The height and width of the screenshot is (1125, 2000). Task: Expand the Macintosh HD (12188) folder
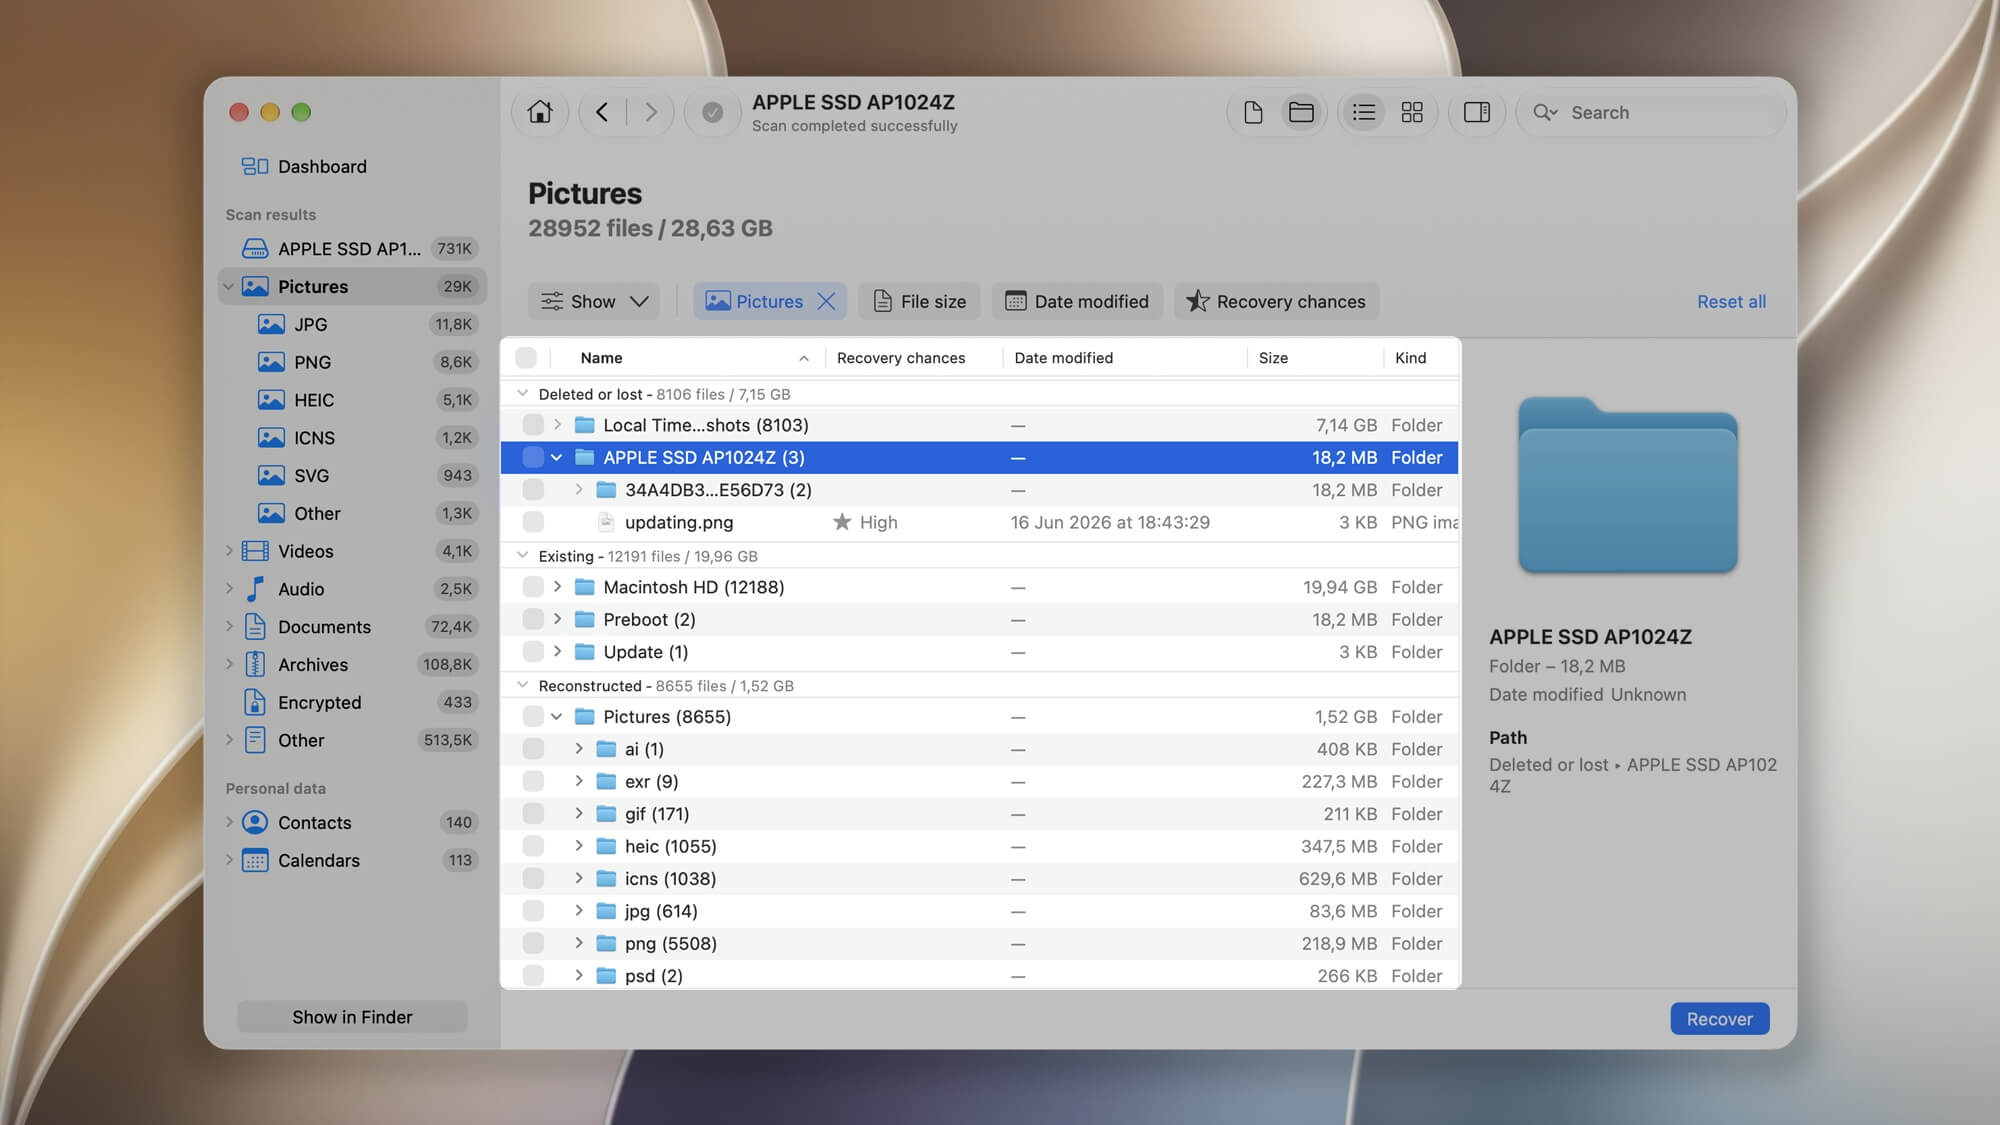(x=557, y=587)
